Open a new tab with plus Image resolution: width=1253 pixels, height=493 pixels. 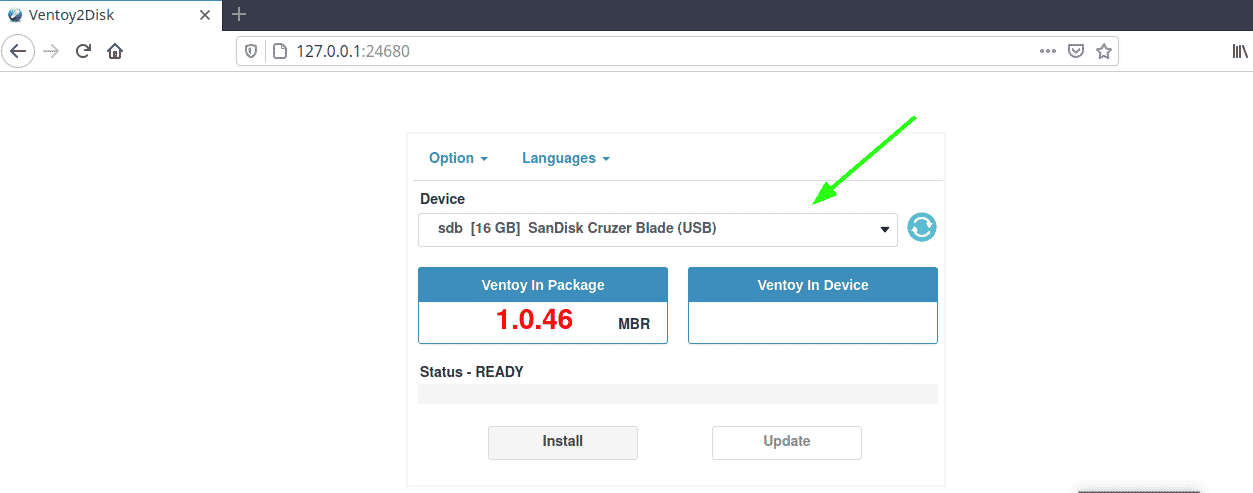click(239, 14)
